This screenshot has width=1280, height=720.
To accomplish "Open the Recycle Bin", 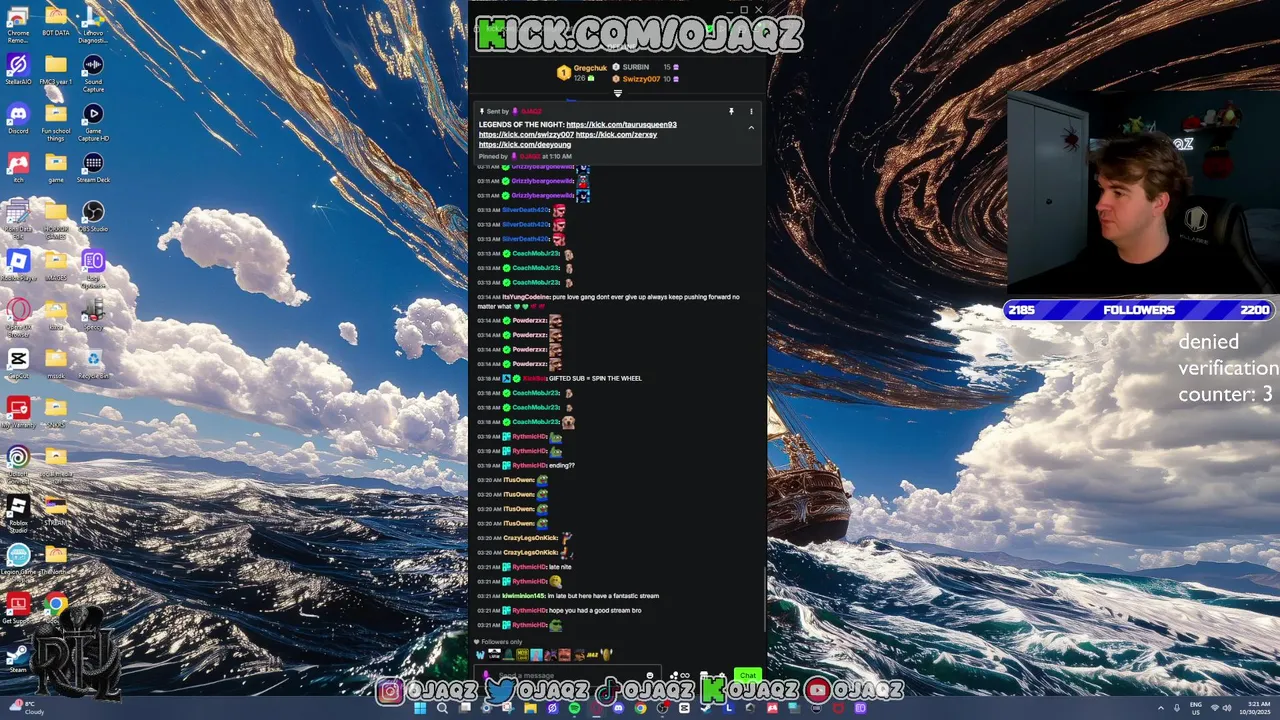I will [x=93, y=364].
